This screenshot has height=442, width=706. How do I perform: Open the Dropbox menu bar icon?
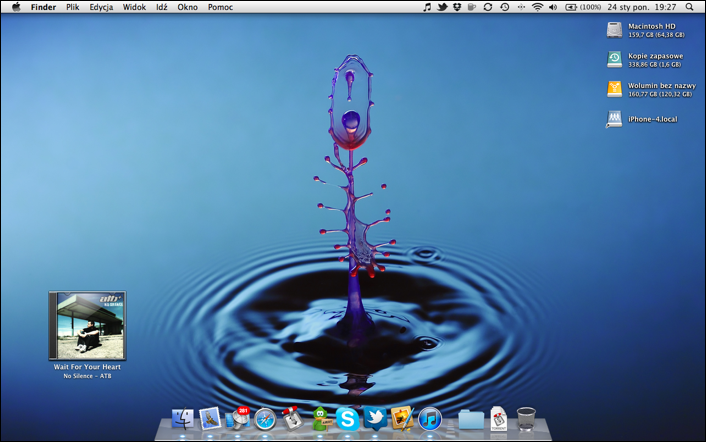tap(457, 7)
